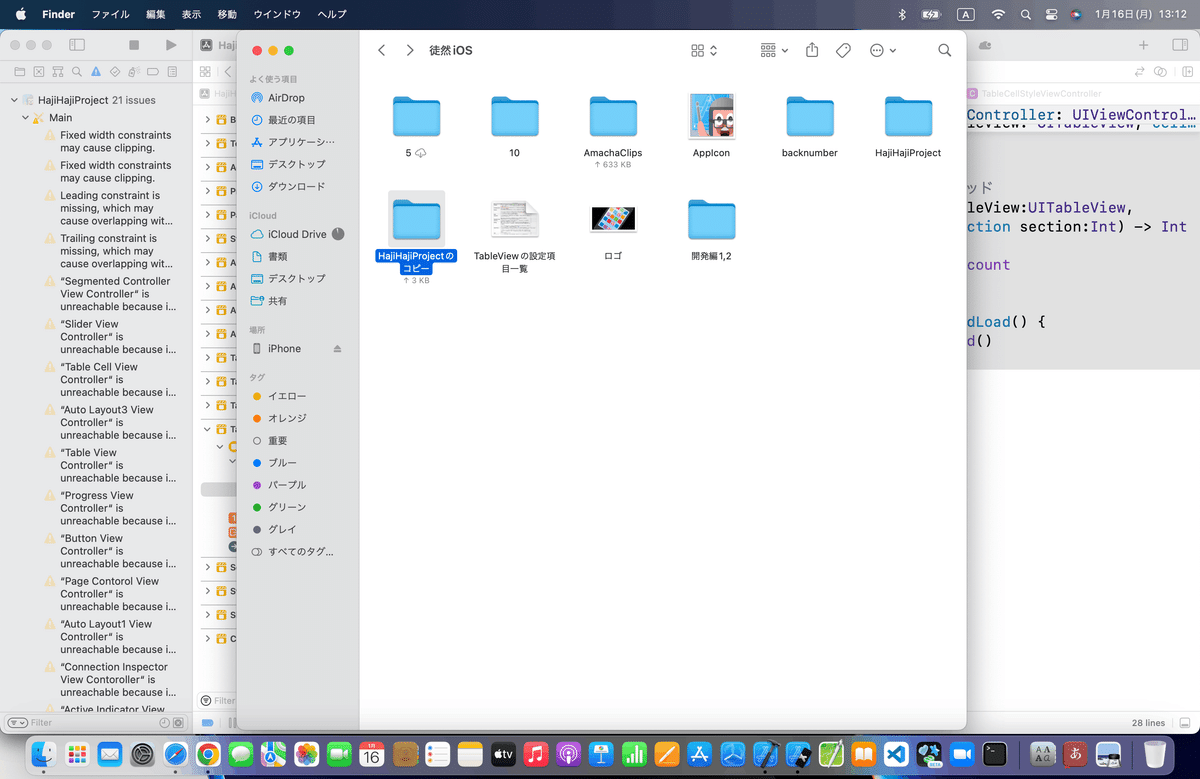Image resolution: width=1200 pixels, height=779 pixels.
Task: Click Finder search magnifier
Action: 945,50
